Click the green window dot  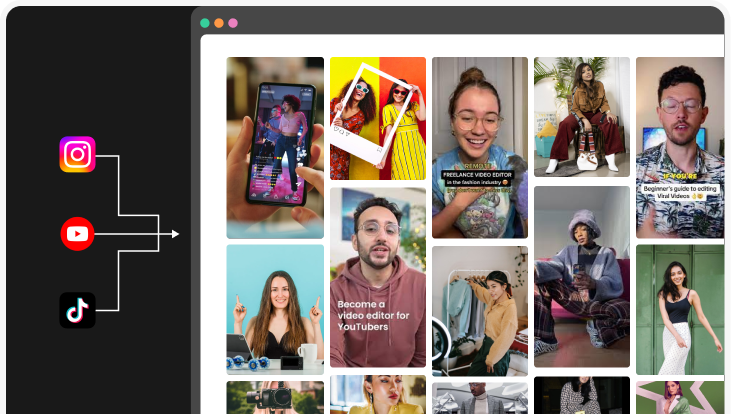pos(205,23)
